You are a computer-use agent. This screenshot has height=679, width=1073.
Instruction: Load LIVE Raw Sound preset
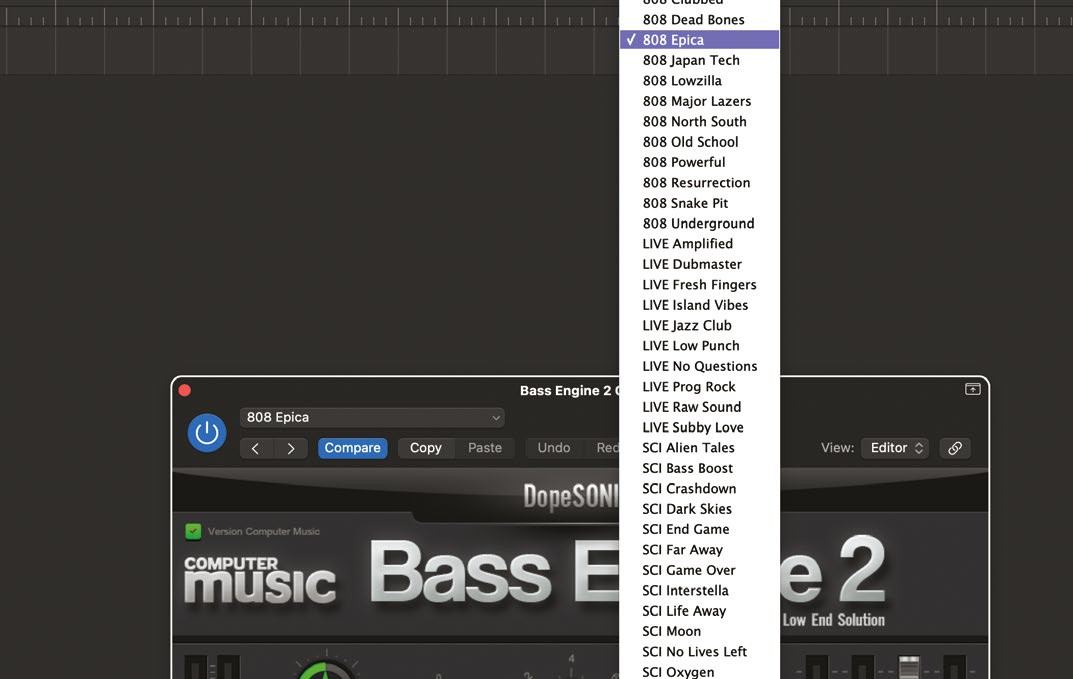click(699, 407)
